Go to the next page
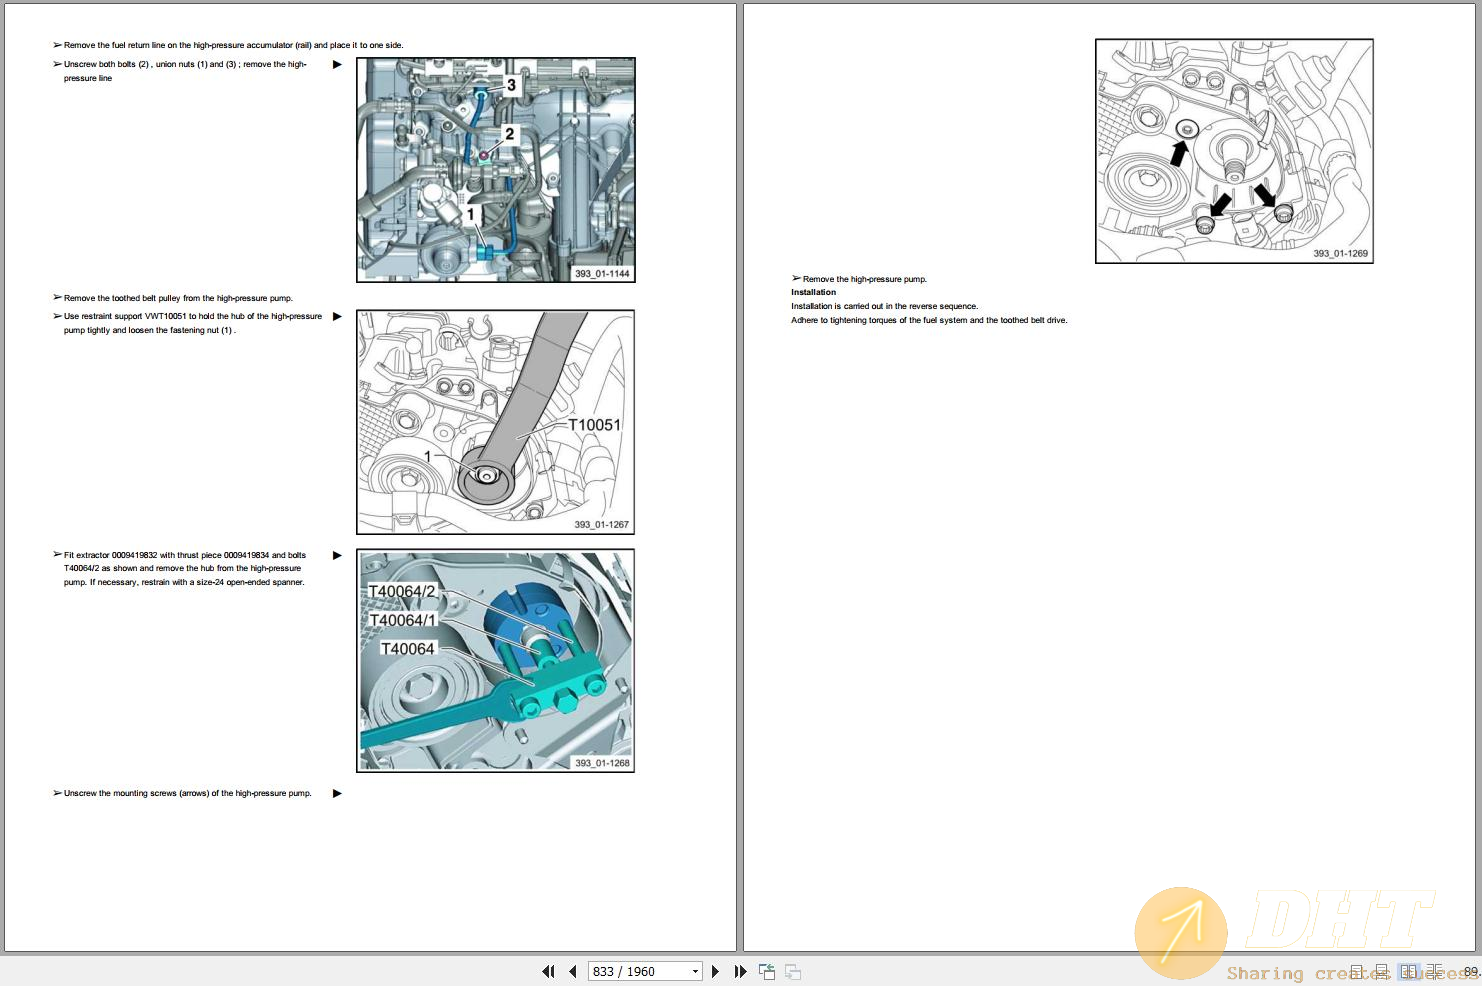This screenshot has width=1482, height=986. 715,971
